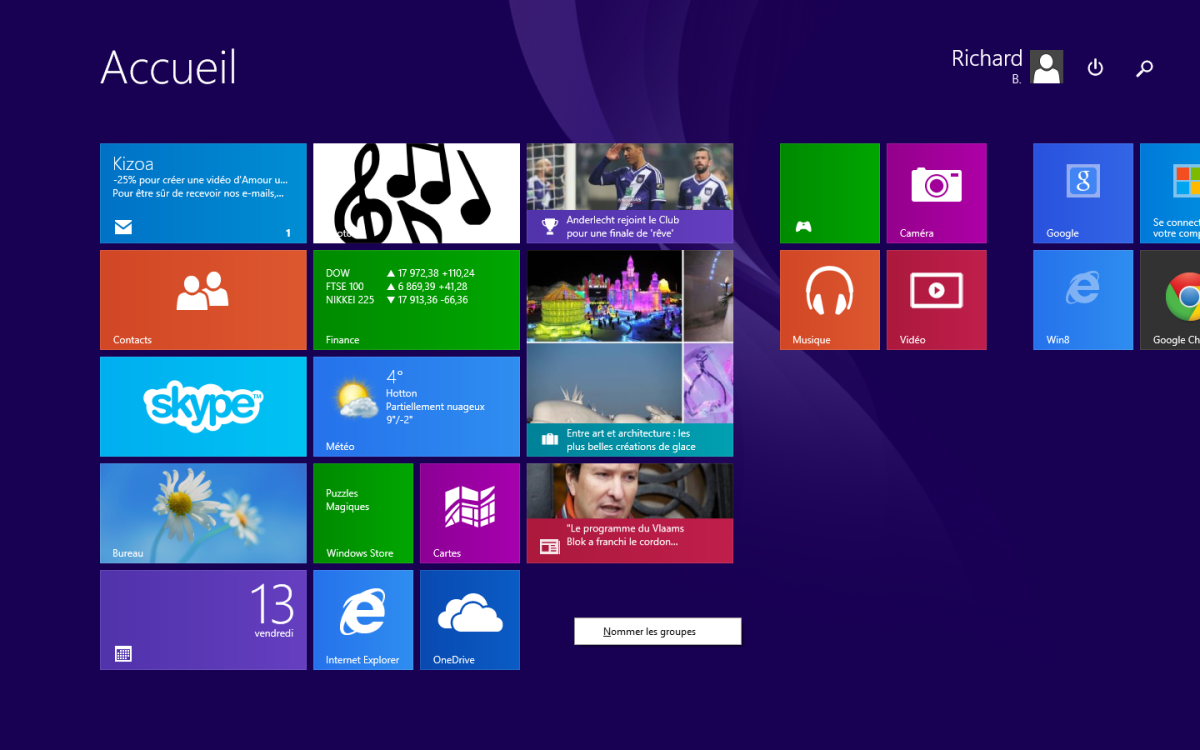
Task: Open the OneDrive tile
Action: (470, 620)
